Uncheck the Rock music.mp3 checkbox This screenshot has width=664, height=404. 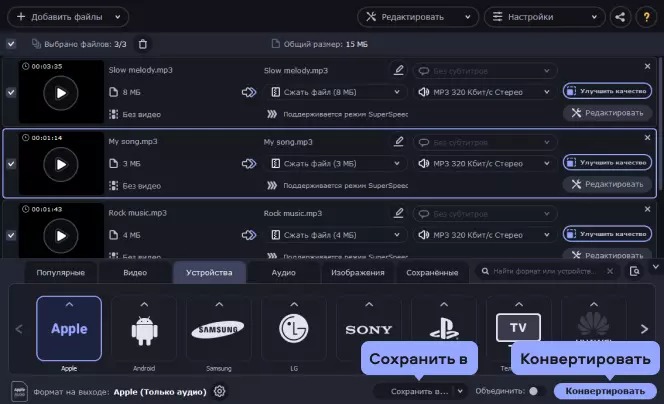(11, 235)
